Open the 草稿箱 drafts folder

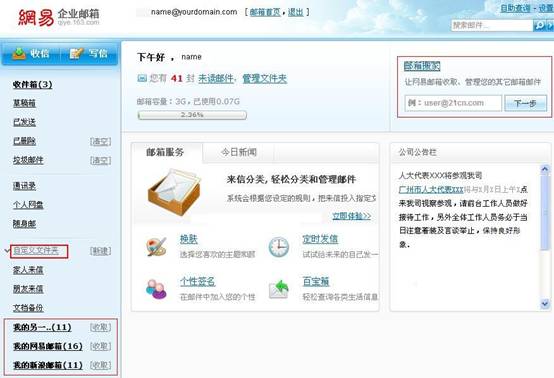[x=24, y=103]
